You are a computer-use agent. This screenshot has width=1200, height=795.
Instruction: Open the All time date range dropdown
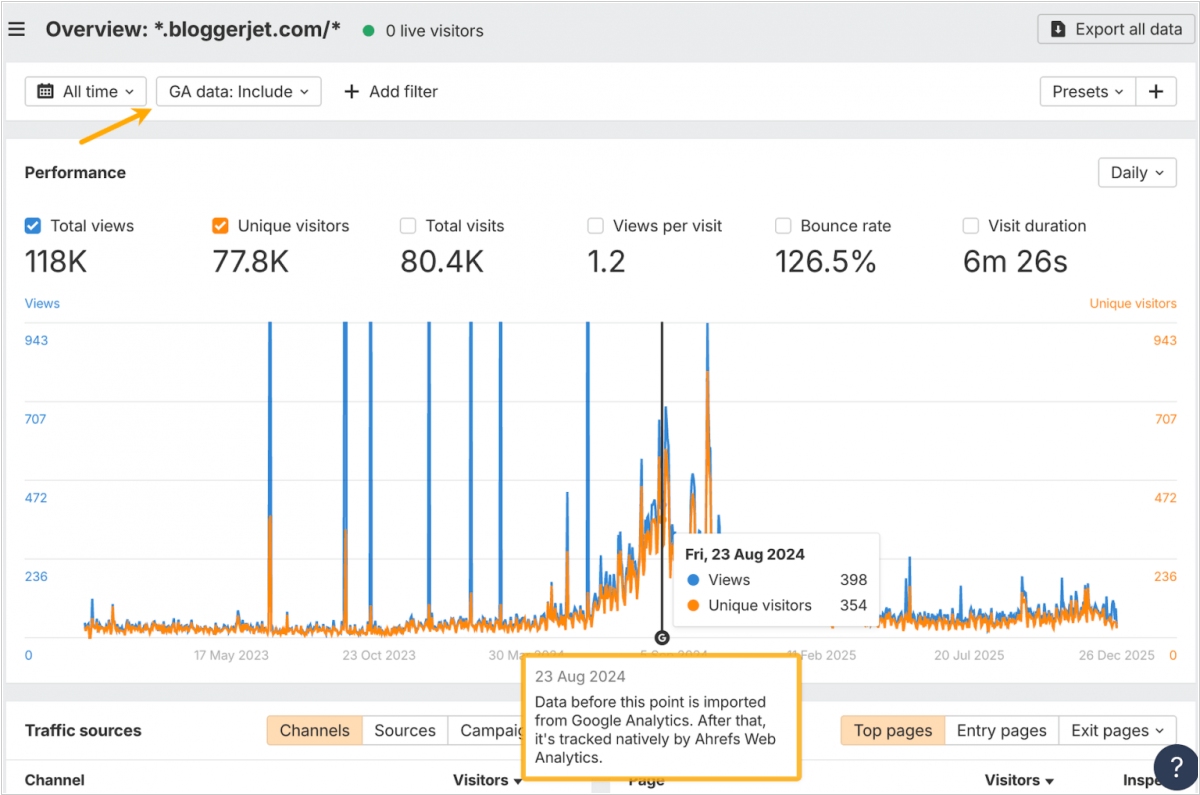pyautogui.click(x=86, y=92)
